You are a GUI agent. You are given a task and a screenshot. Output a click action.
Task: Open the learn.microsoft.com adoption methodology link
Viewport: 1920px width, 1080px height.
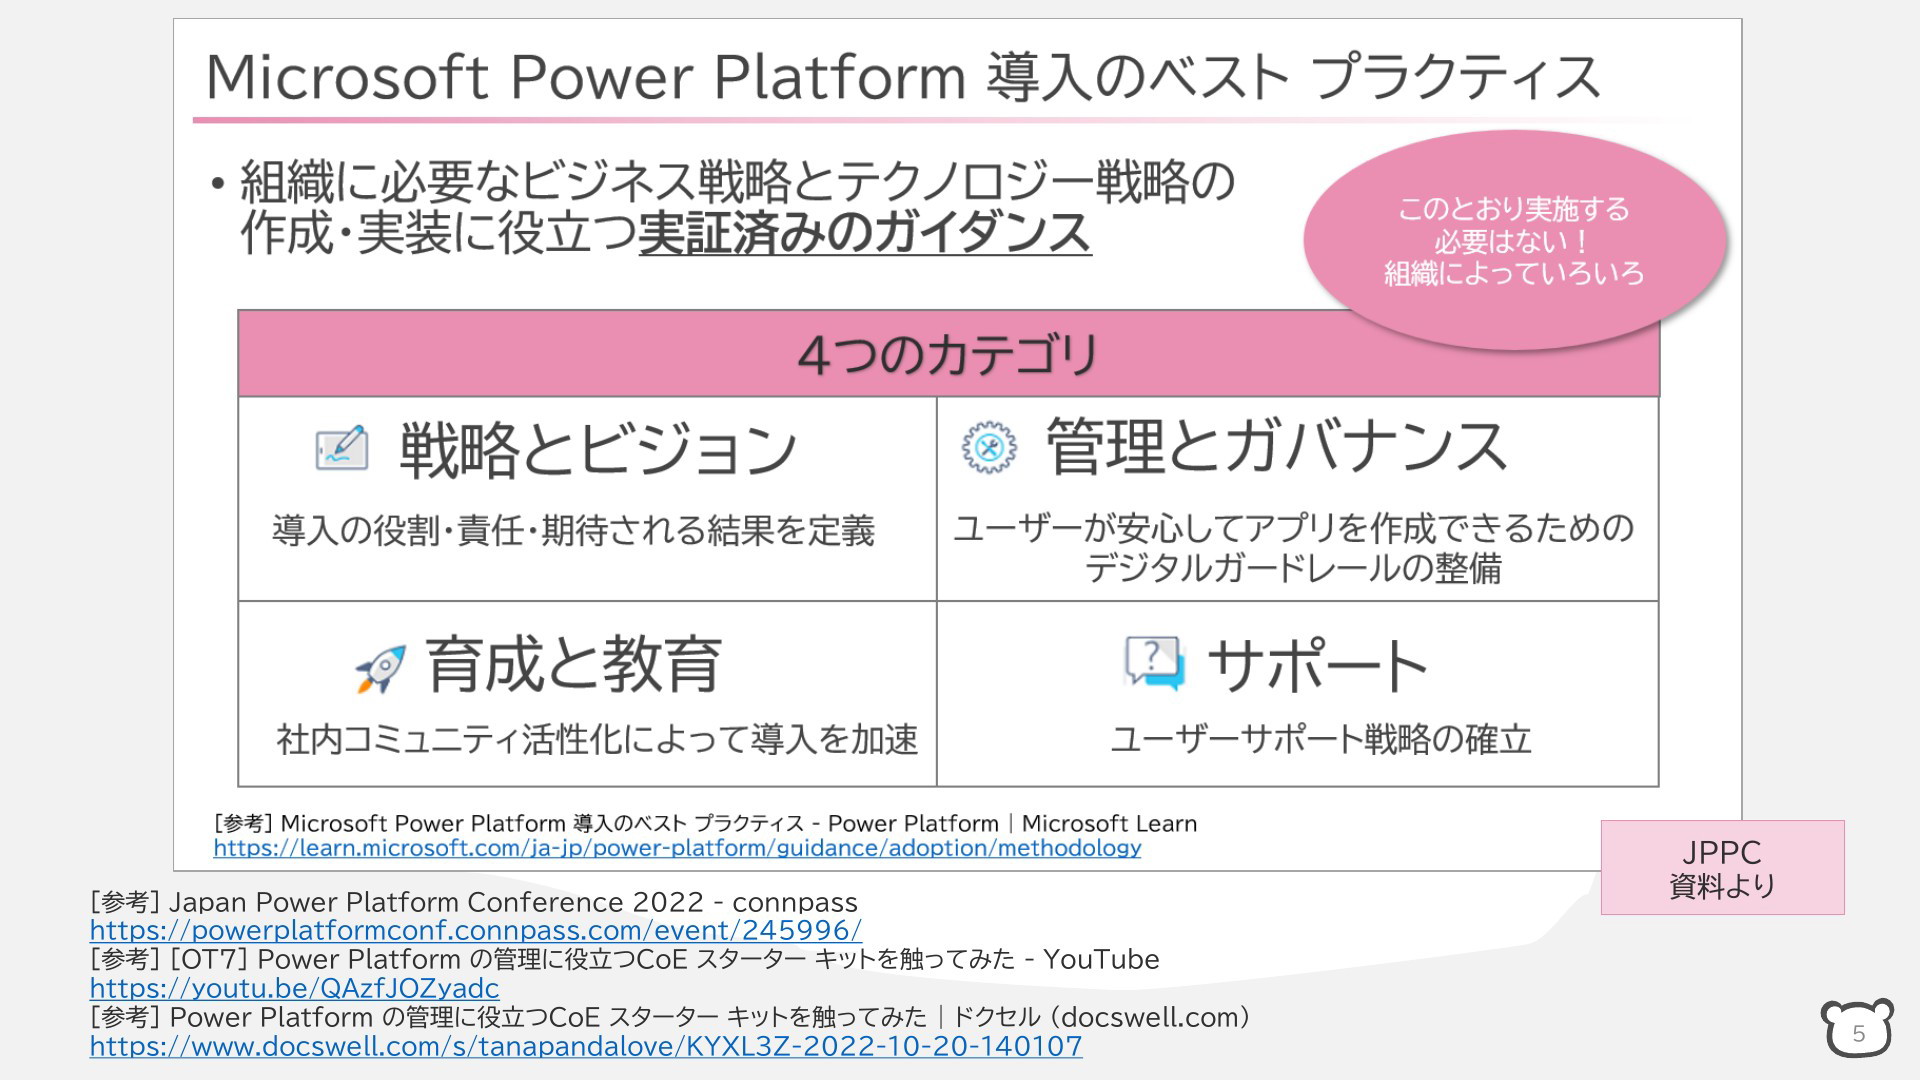point(677,848)
